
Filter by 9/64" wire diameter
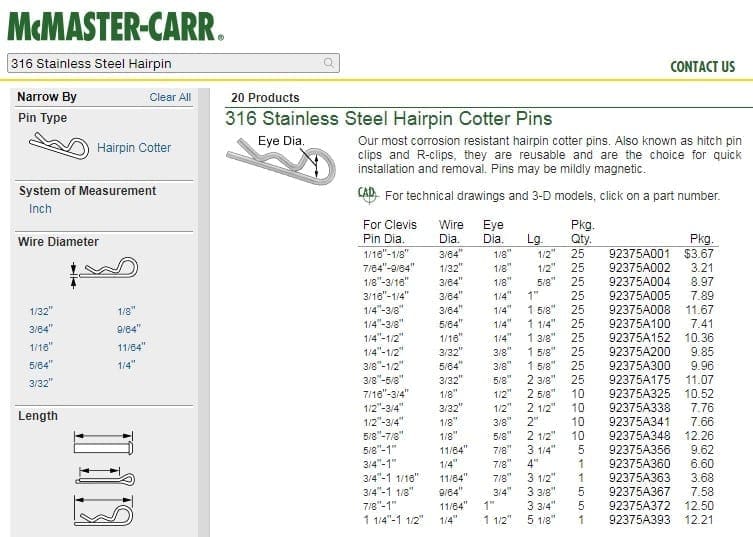(x=129, y=329)
